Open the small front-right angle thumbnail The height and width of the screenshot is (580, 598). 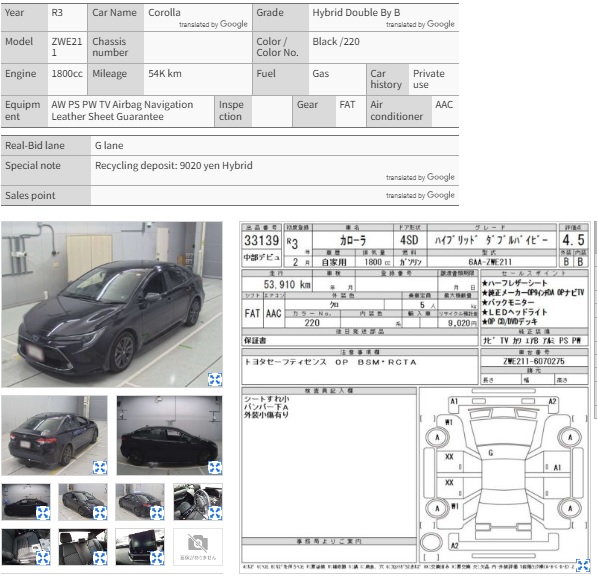83,502
